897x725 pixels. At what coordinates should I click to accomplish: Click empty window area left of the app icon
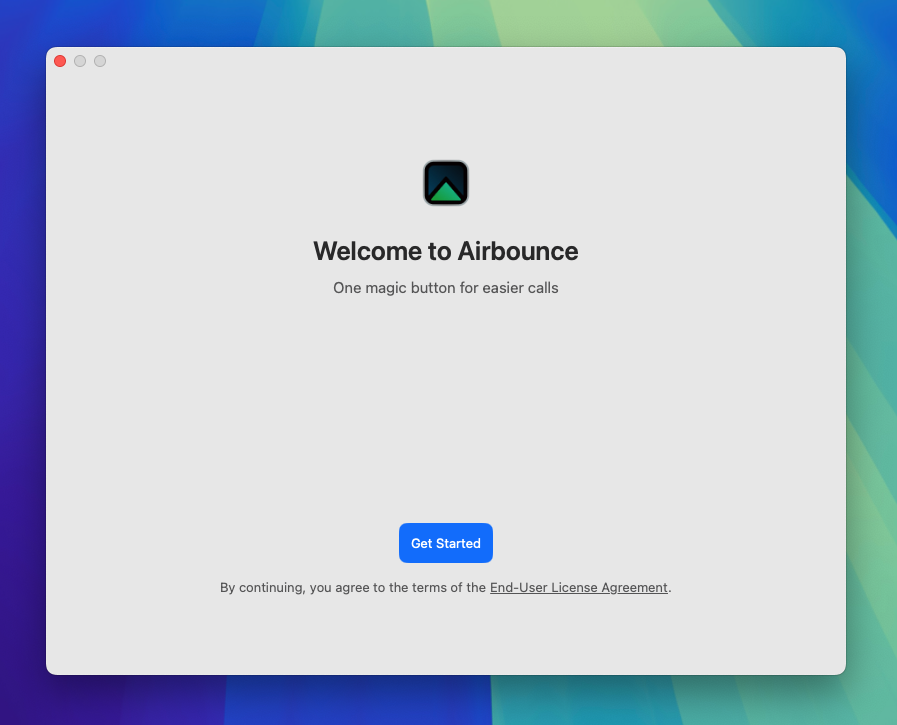250,183
